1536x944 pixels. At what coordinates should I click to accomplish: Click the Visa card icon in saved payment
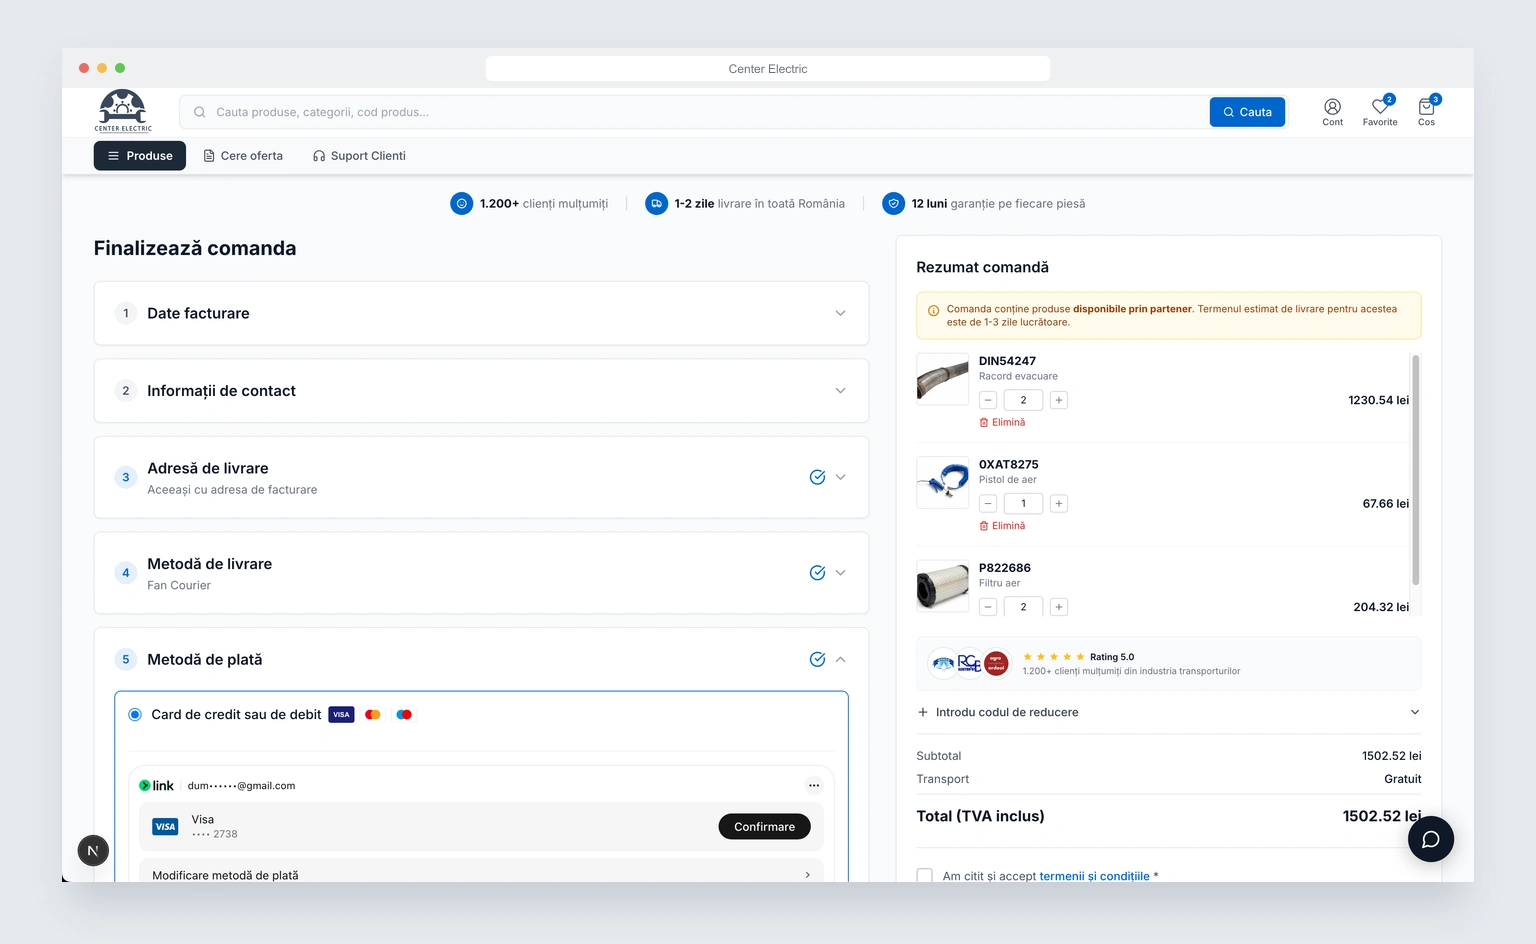[165, 827]
